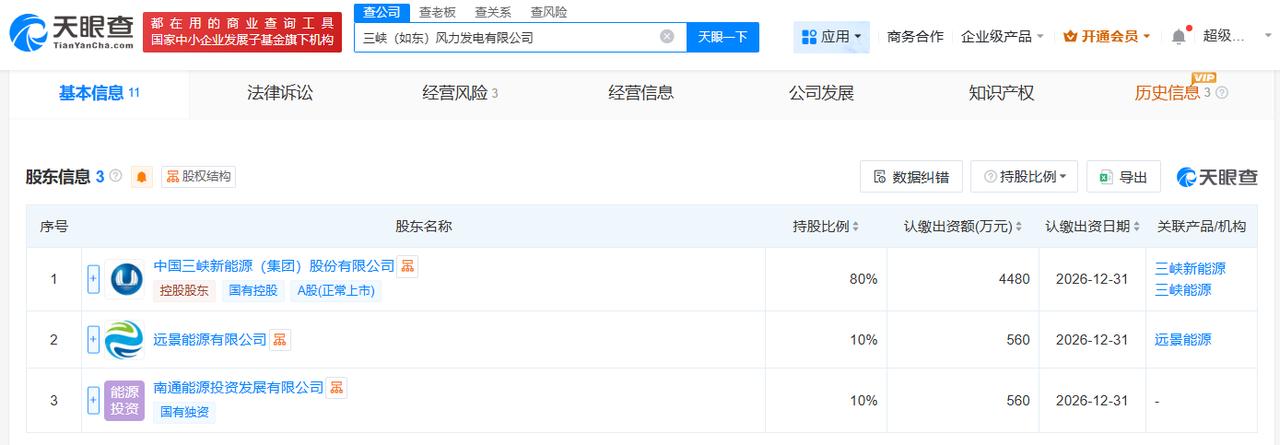Click the 80% shareholding cell
Image resolution: width=1280 pixels, height=445 pixels.
click(826, 279)
